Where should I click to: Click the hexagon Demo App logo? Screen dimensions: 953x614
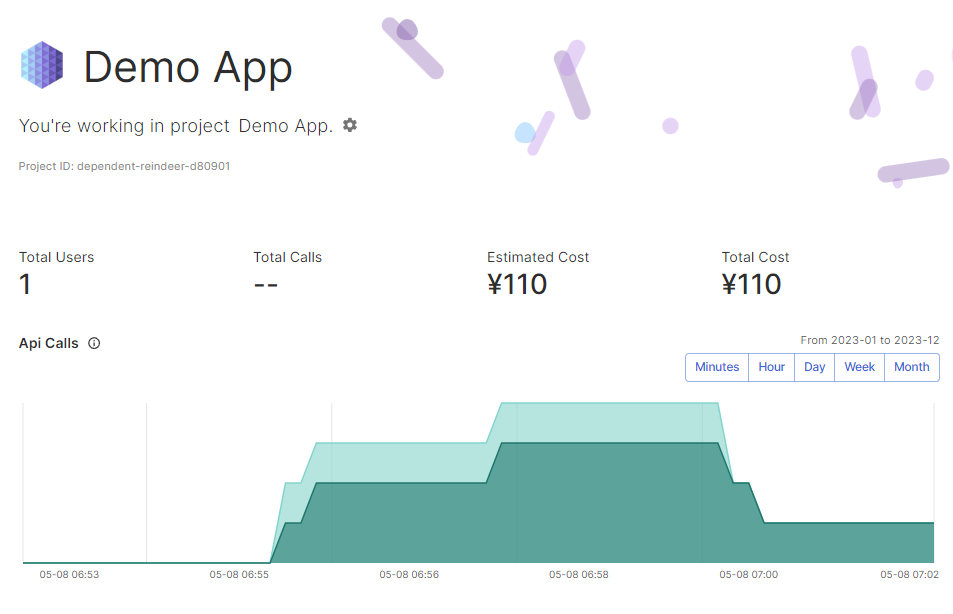tap(42, 67)
